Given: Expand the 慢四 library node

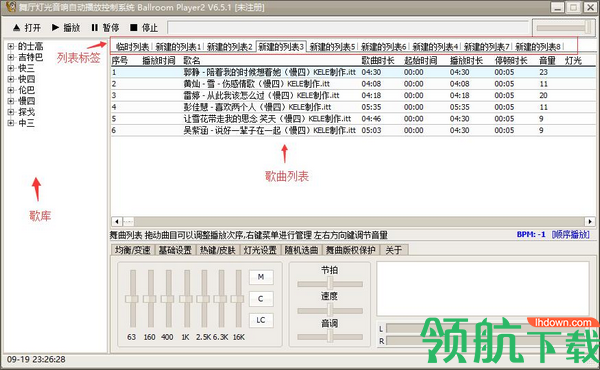Looking at the screenshot, I should point(11,101).
